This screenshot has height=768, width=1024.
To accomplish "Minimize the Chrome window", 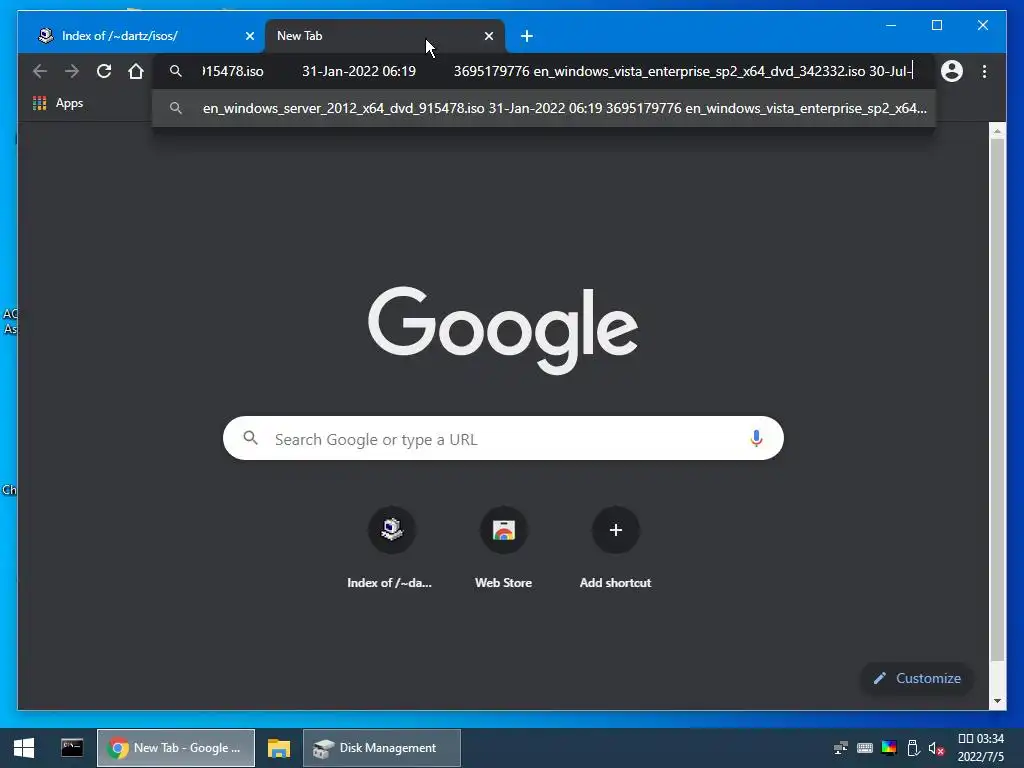I will point(891,25).
